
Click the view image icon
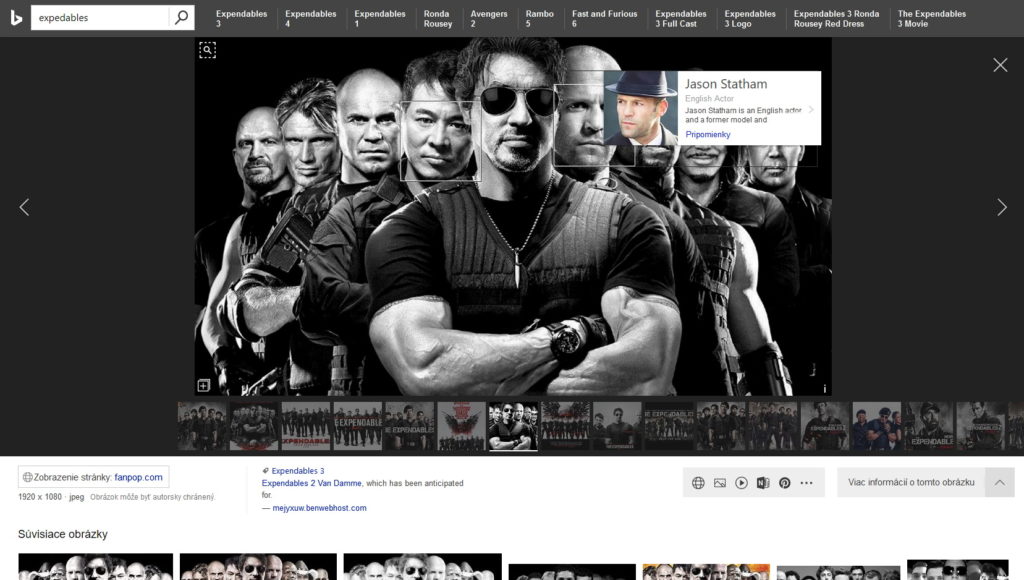coord(720,483)
